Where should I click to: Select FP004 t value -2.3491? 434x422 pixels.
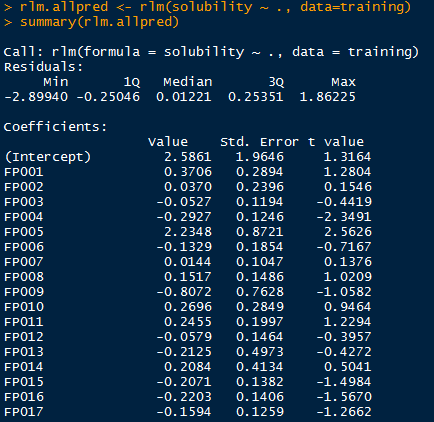click(x=344, y=217)
